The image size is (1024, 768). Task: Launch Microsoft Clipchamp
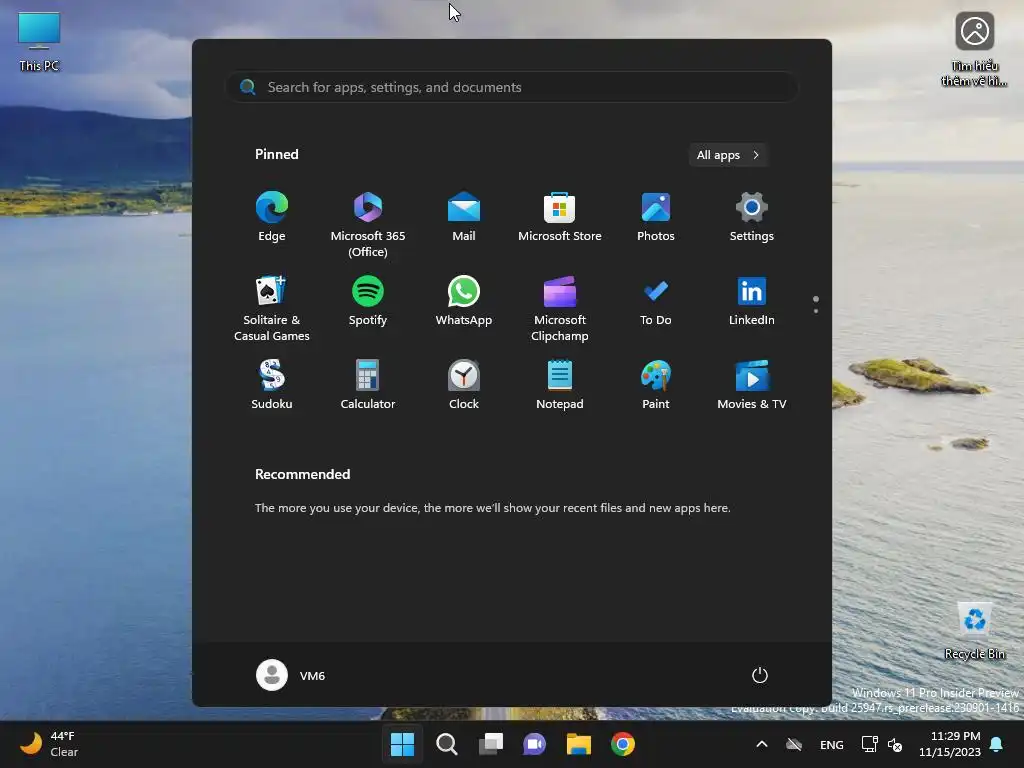click(560, 308)
